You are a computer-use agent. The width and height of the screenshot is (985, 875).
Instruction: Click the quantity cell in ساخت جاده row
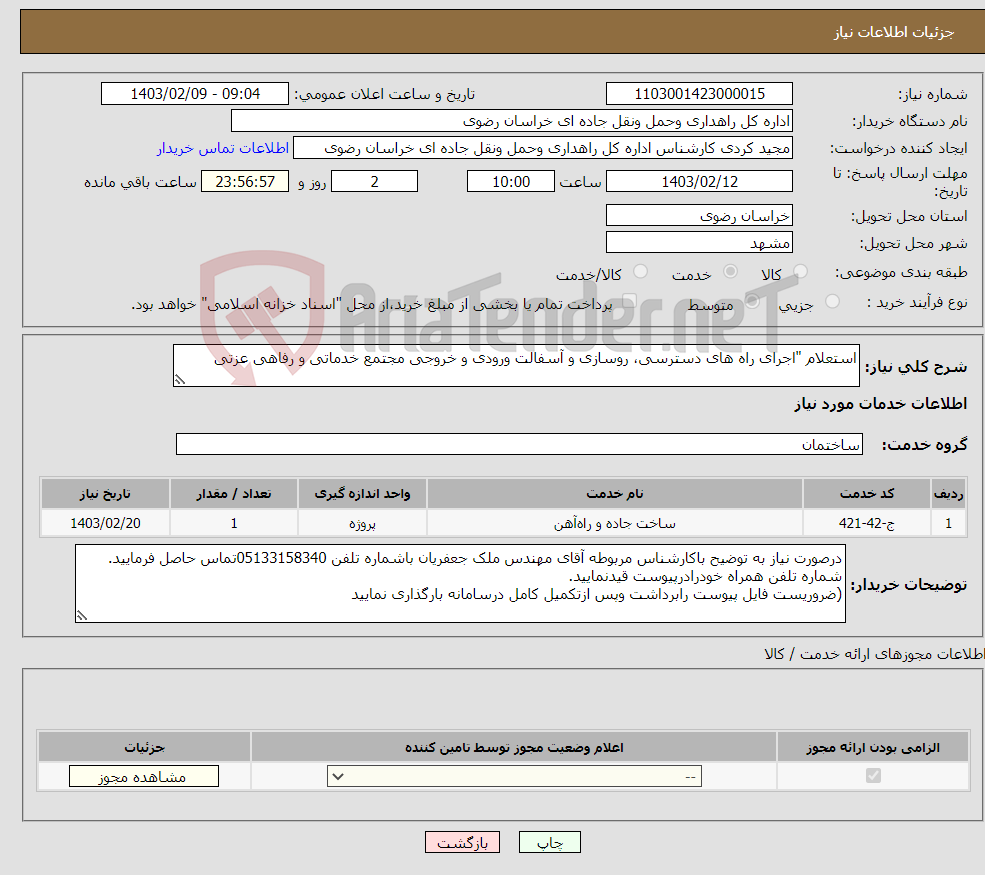tap(234, 523)
